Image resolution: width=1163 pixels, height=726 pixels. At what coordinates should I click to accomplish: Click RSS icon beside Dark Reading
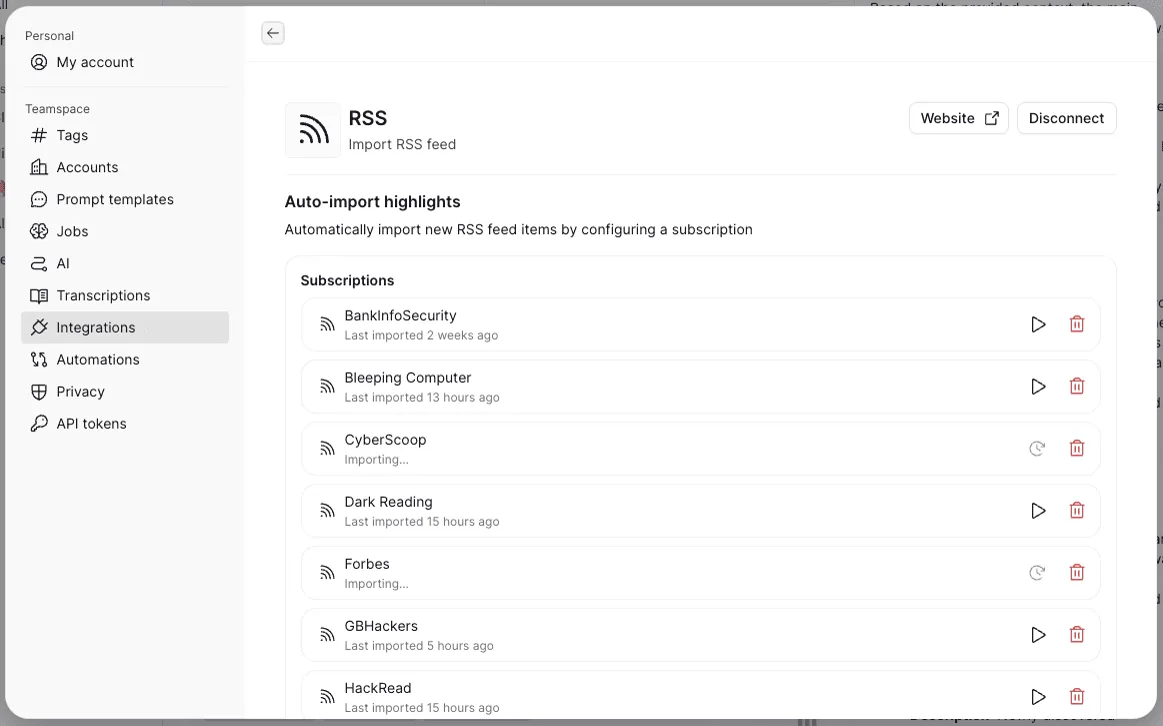coord(327,510)
